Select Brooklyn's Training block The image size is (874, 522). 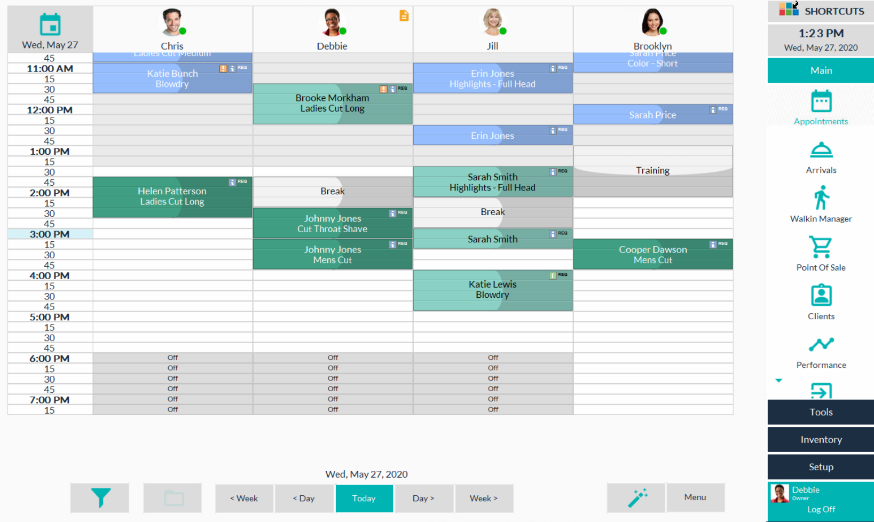tap(653, 171)
